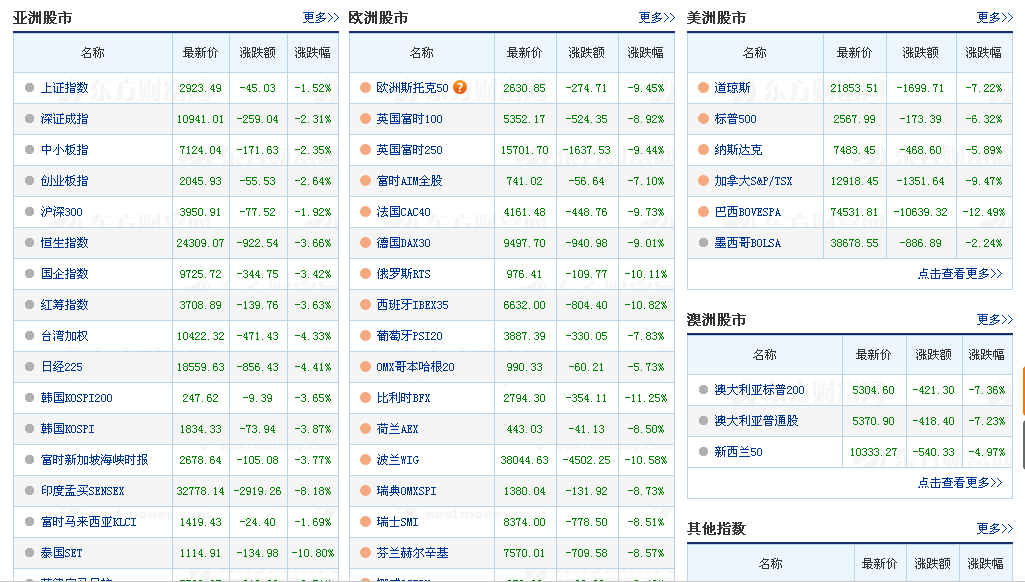Open the 恒生指数 index link
The image size is (1025, 582).
tap(65, 243)
